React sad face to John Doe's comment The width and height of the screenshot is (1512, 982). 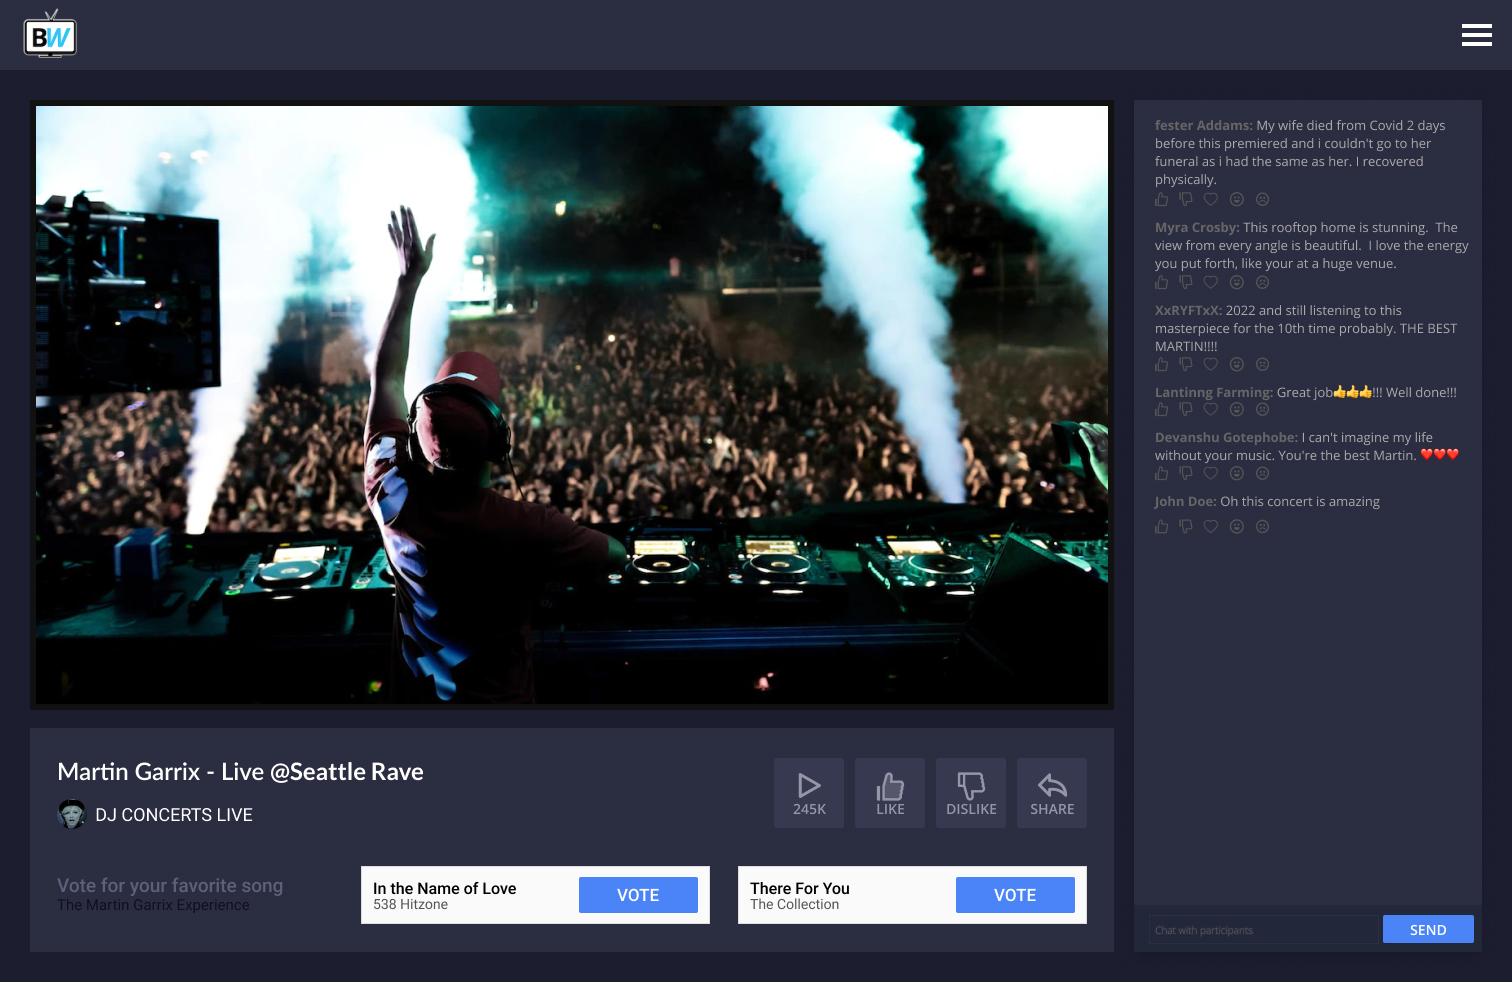[x=1263, y=526]
